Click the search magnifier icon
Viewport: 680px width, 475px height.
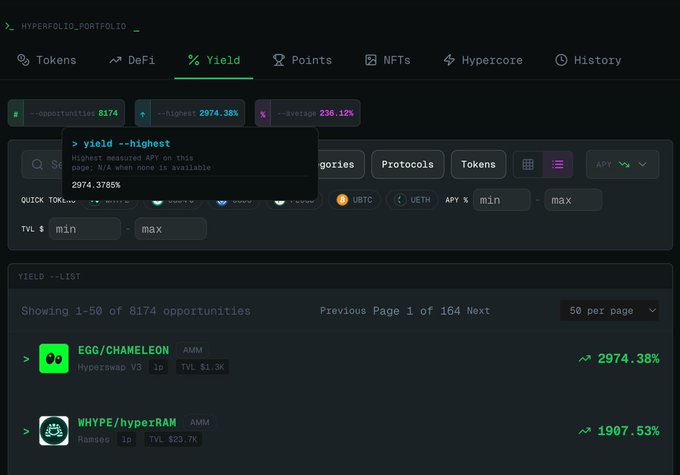click(37, 164)
